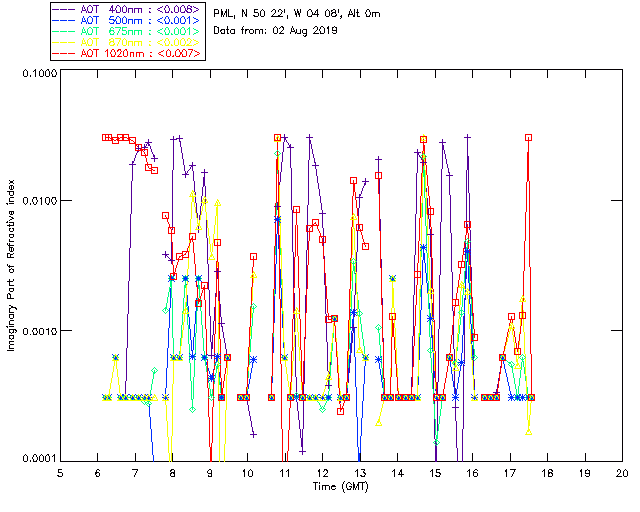
Task: Click the yellow triangle marker lowest near time 17.5
Action: tap(529, 432)
